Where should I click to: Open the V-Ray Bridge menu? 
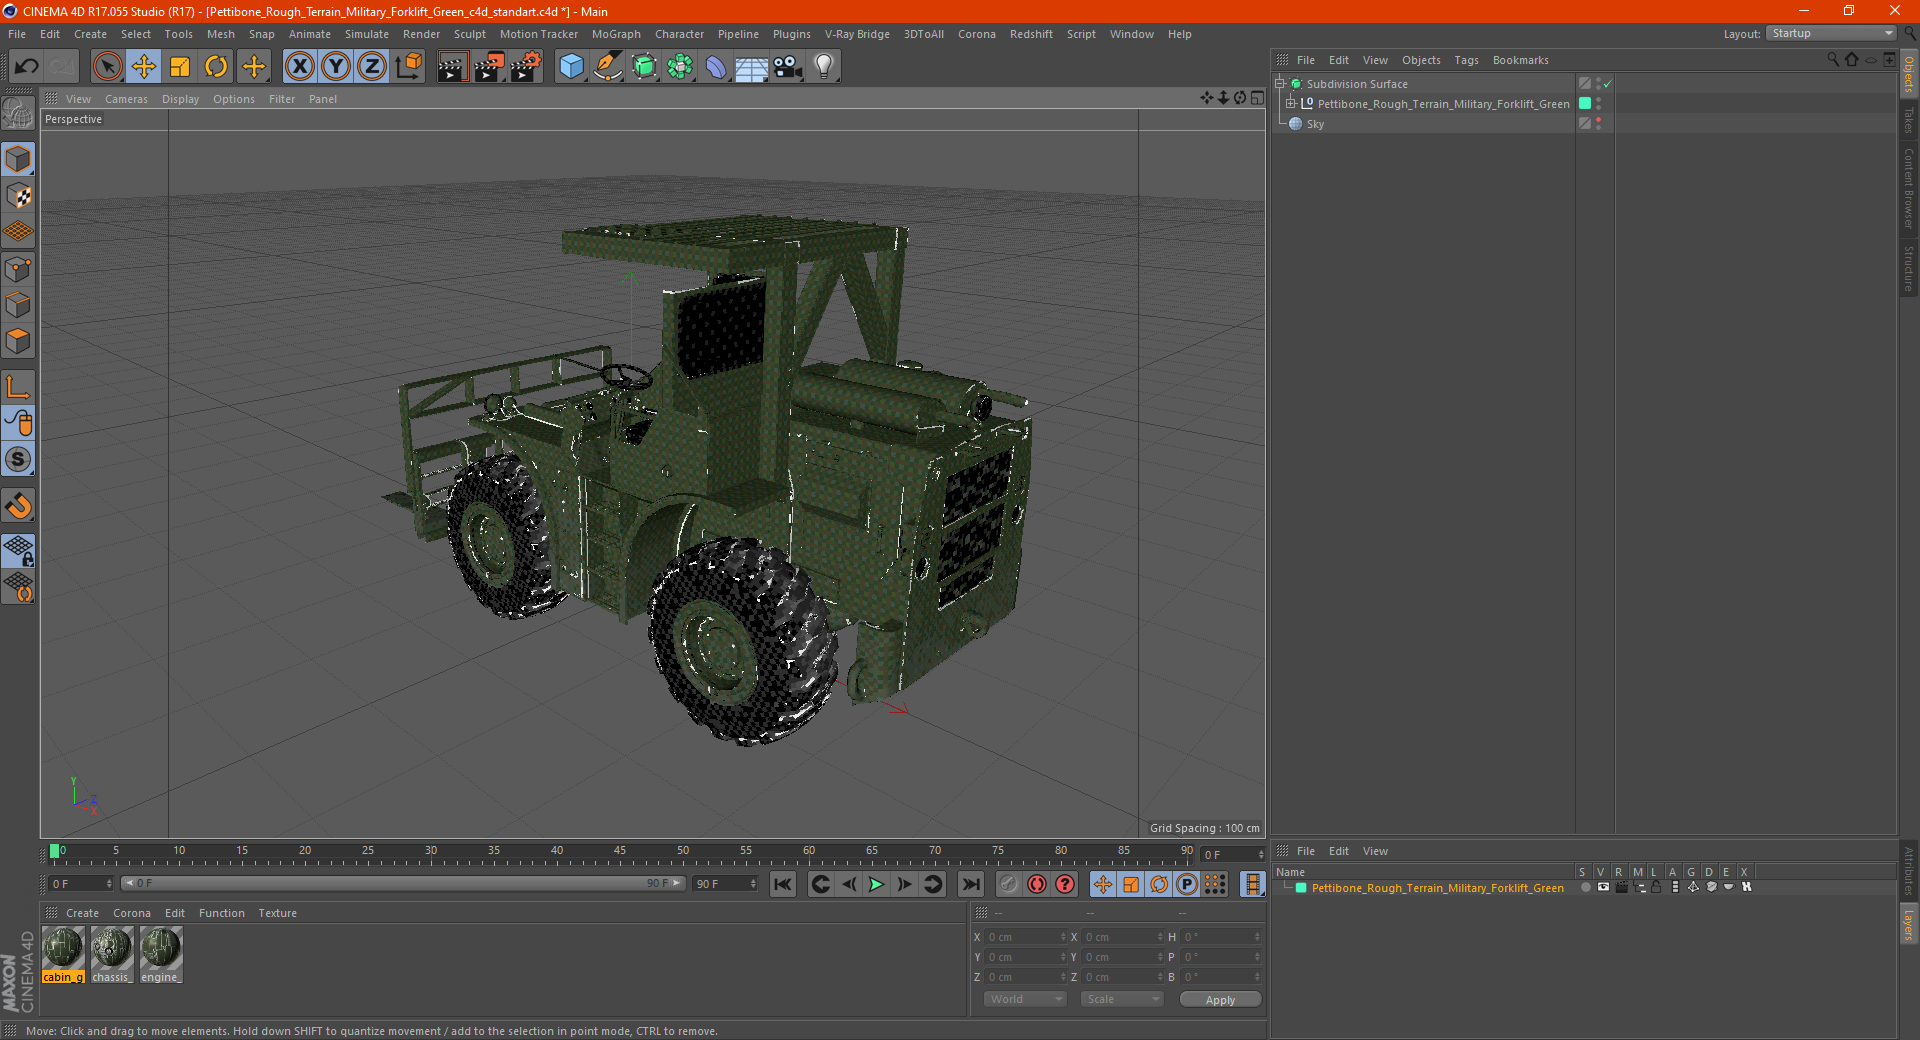point(857,34)
